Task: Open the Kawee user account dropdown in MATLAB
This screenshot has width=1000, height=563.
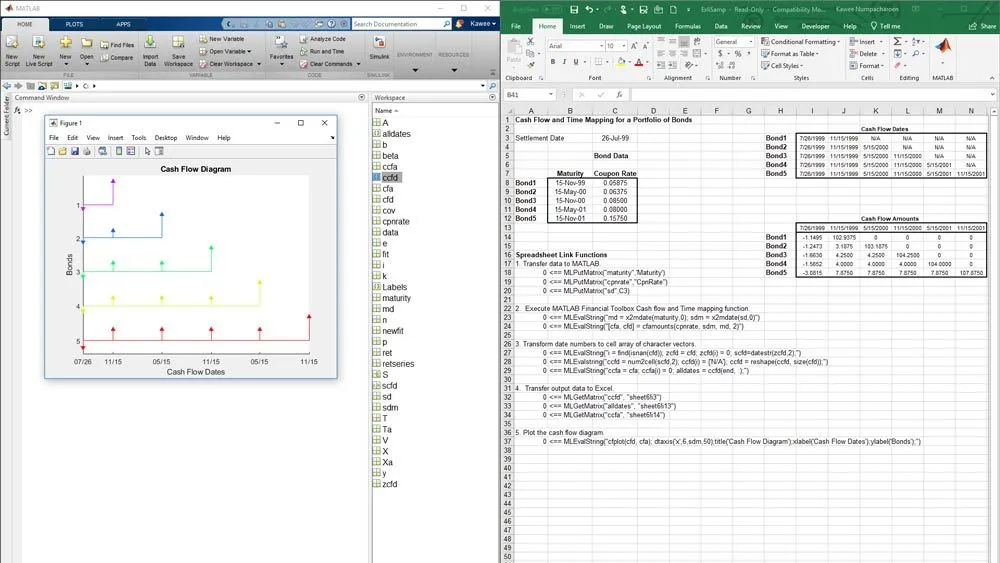Action: point(483,24)
